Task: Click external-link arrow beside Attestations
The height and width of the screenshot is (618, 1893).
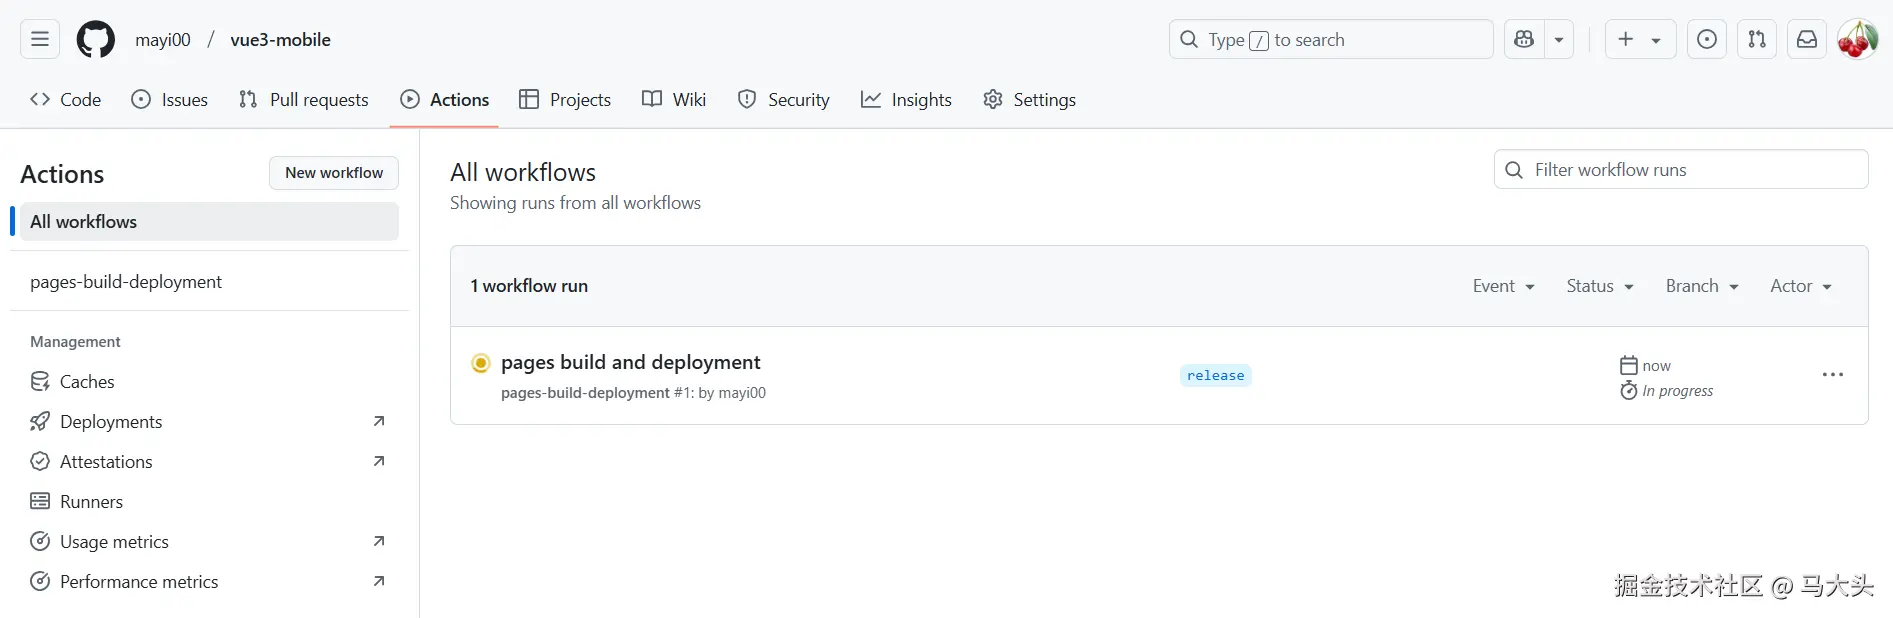Action: (379, 461)
